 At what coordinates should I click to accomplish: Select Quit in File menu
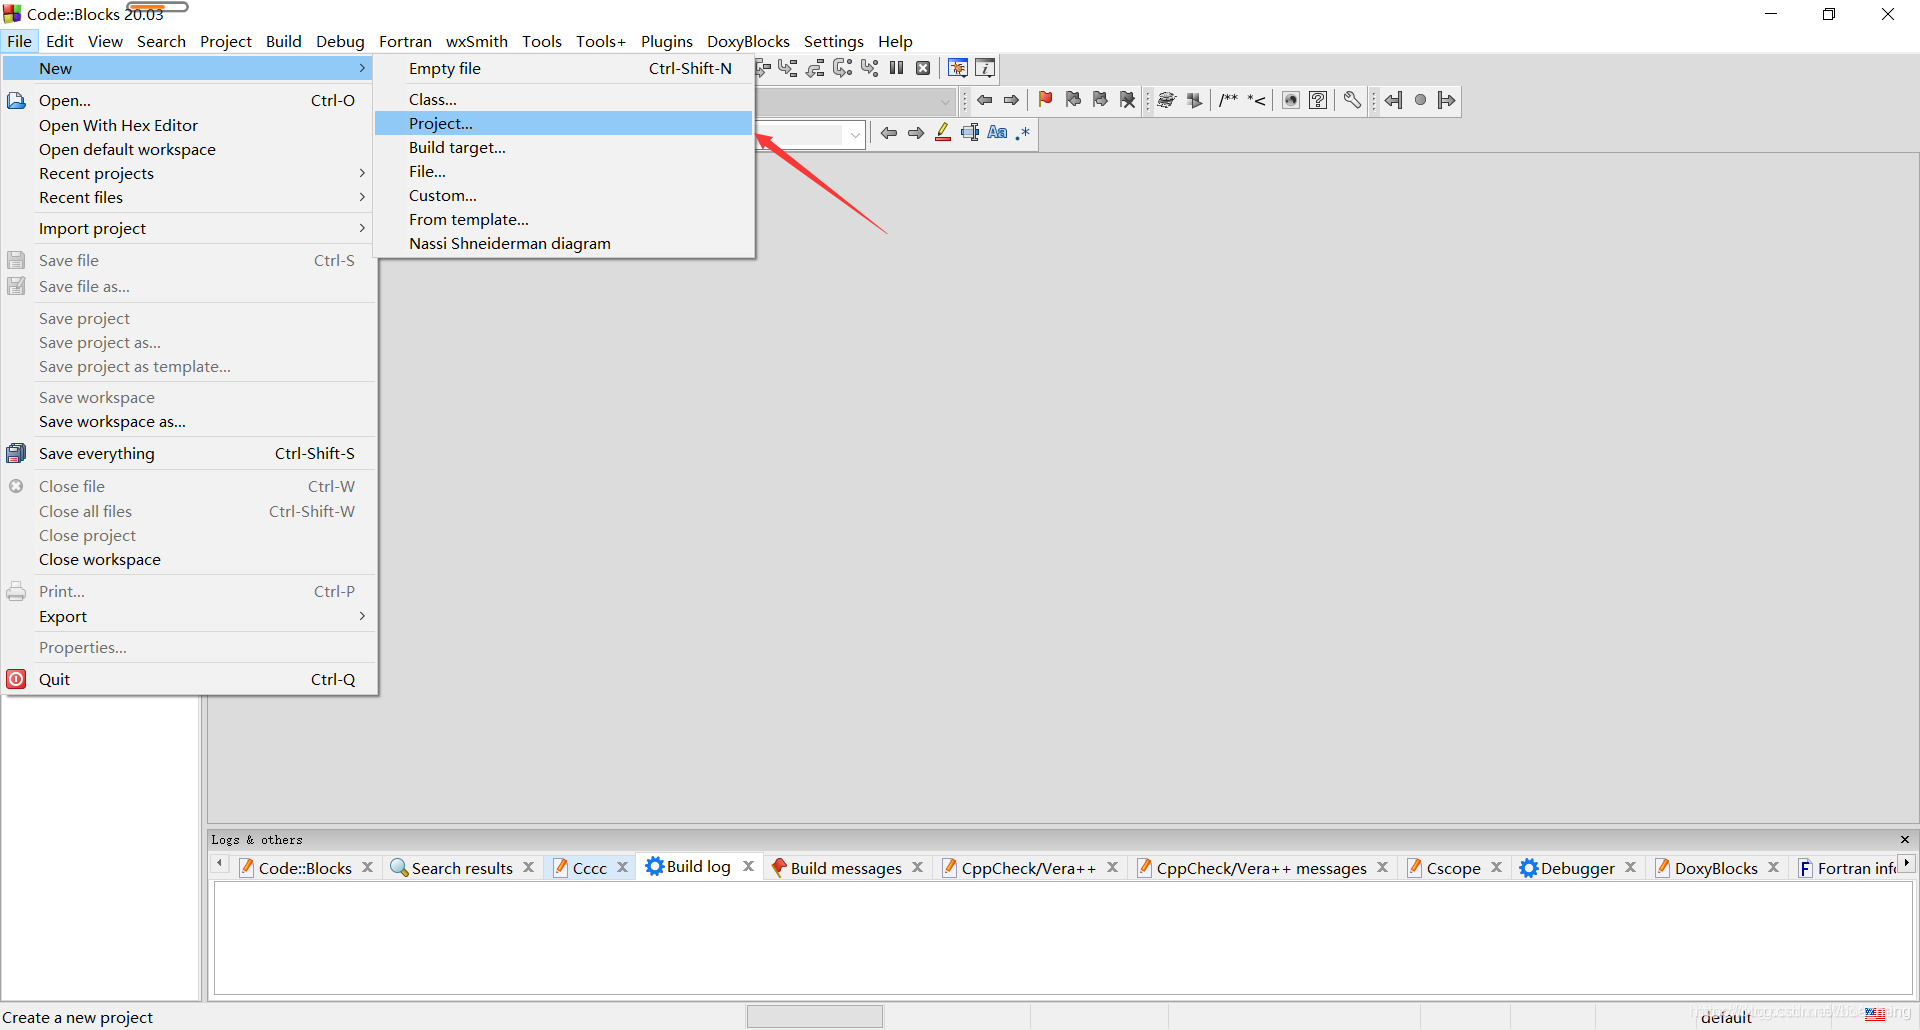coord(190,679)
